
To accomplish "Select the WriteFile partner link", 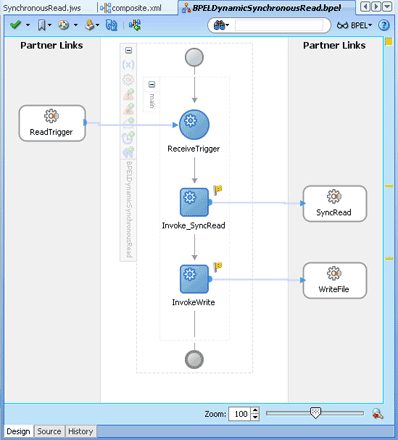I will click(335, 280).
